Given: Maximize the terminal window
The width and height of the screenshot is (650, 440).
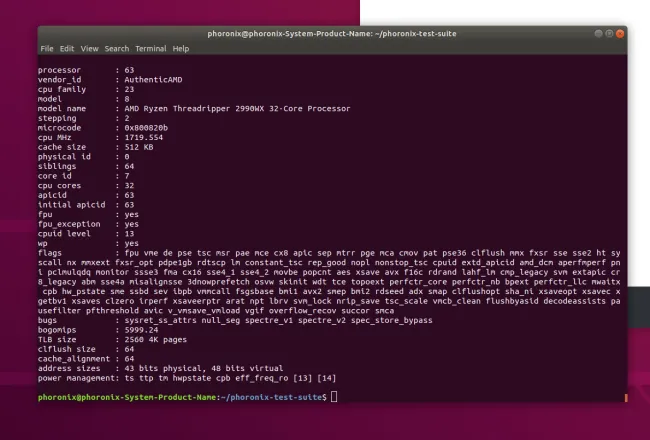Looking at the screenshot, I should (609, 34).
